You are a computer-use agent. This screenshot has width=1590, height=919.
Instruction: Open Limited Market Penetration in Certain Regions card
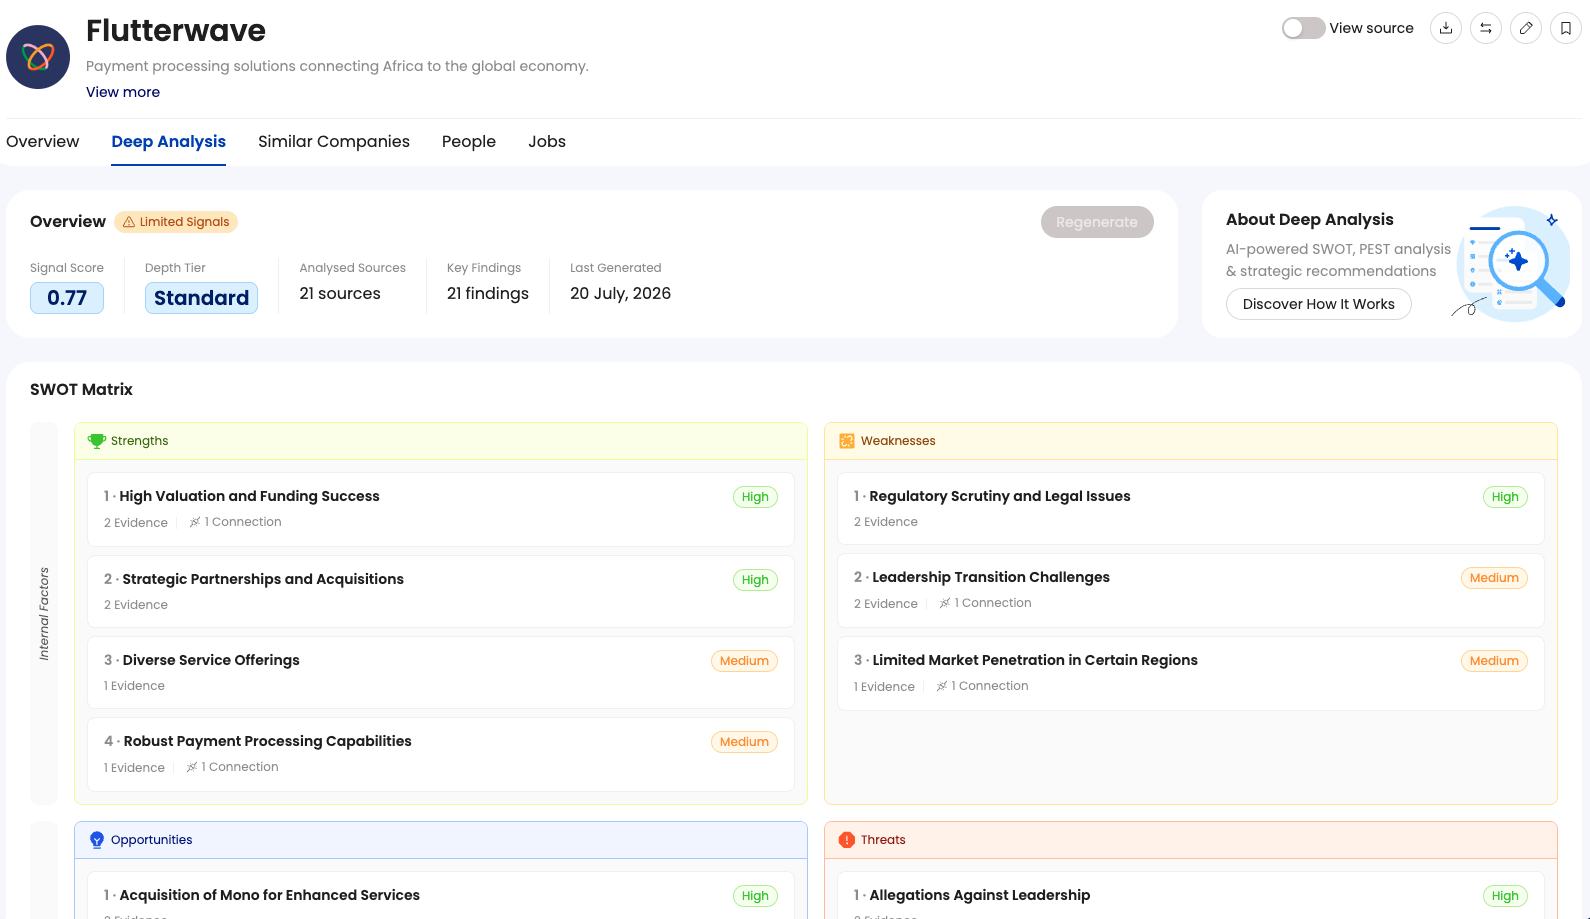point(1191,673)
